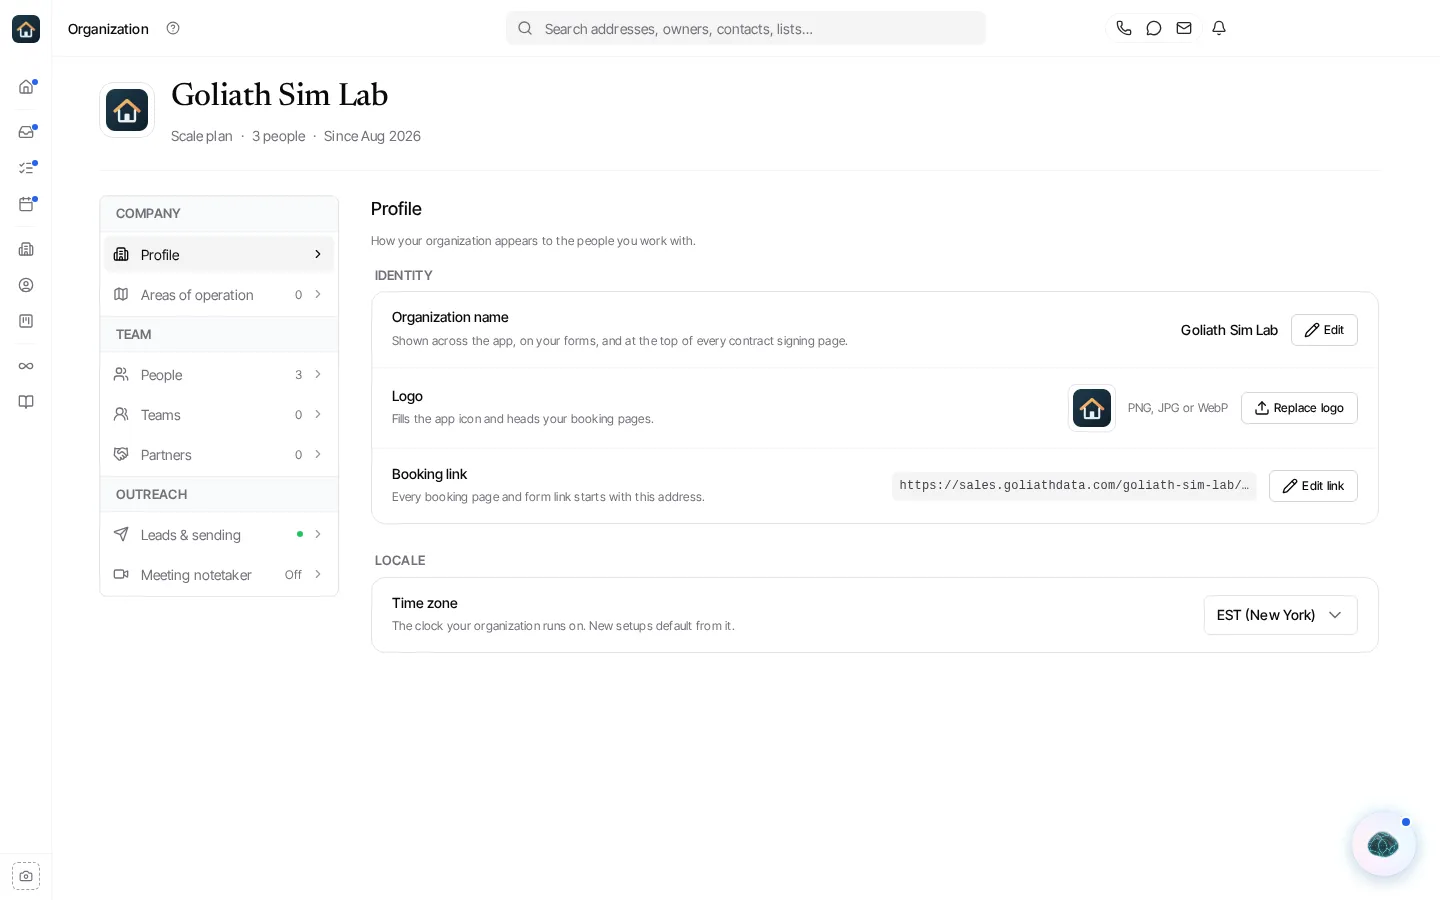This screenshot has width=1440, height=900.
Task: Click the 'PNG, JPG or WebP' hint text
Action: pos(1178,408)
